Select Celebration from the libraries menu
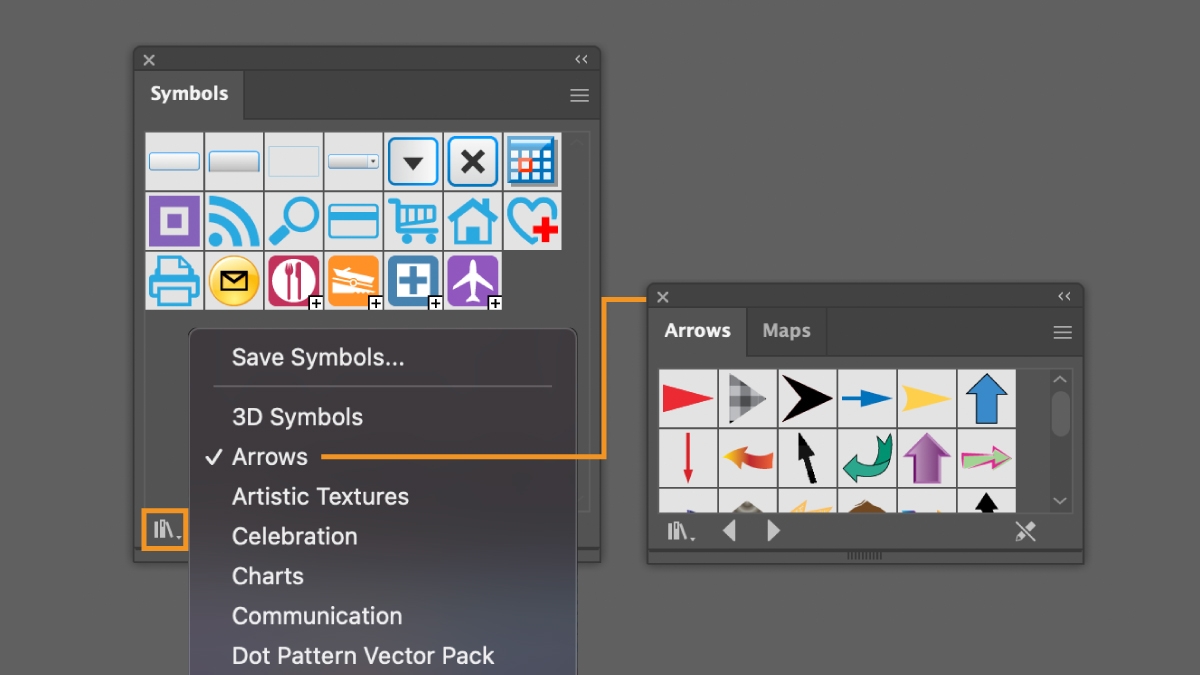This screenshot has height=675, width=1200. tap(294, 536)
